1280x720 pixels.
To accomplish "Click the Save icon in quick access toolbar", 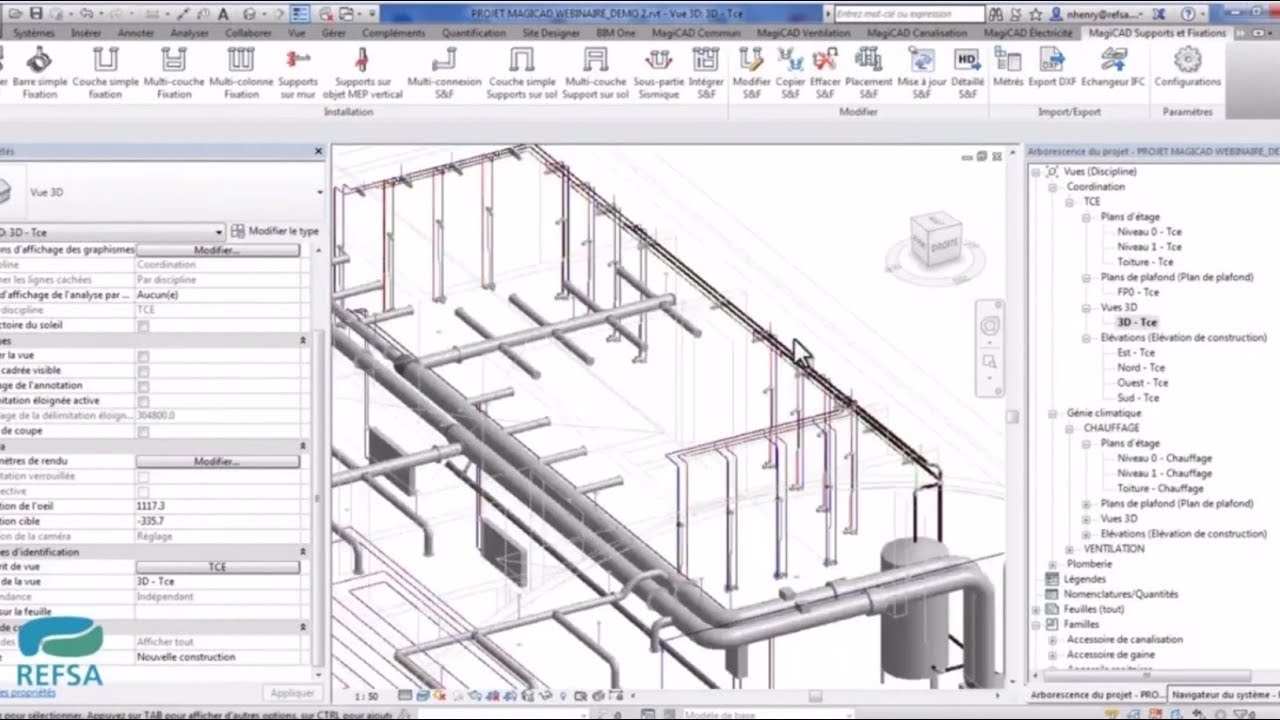I will point(36,13).
